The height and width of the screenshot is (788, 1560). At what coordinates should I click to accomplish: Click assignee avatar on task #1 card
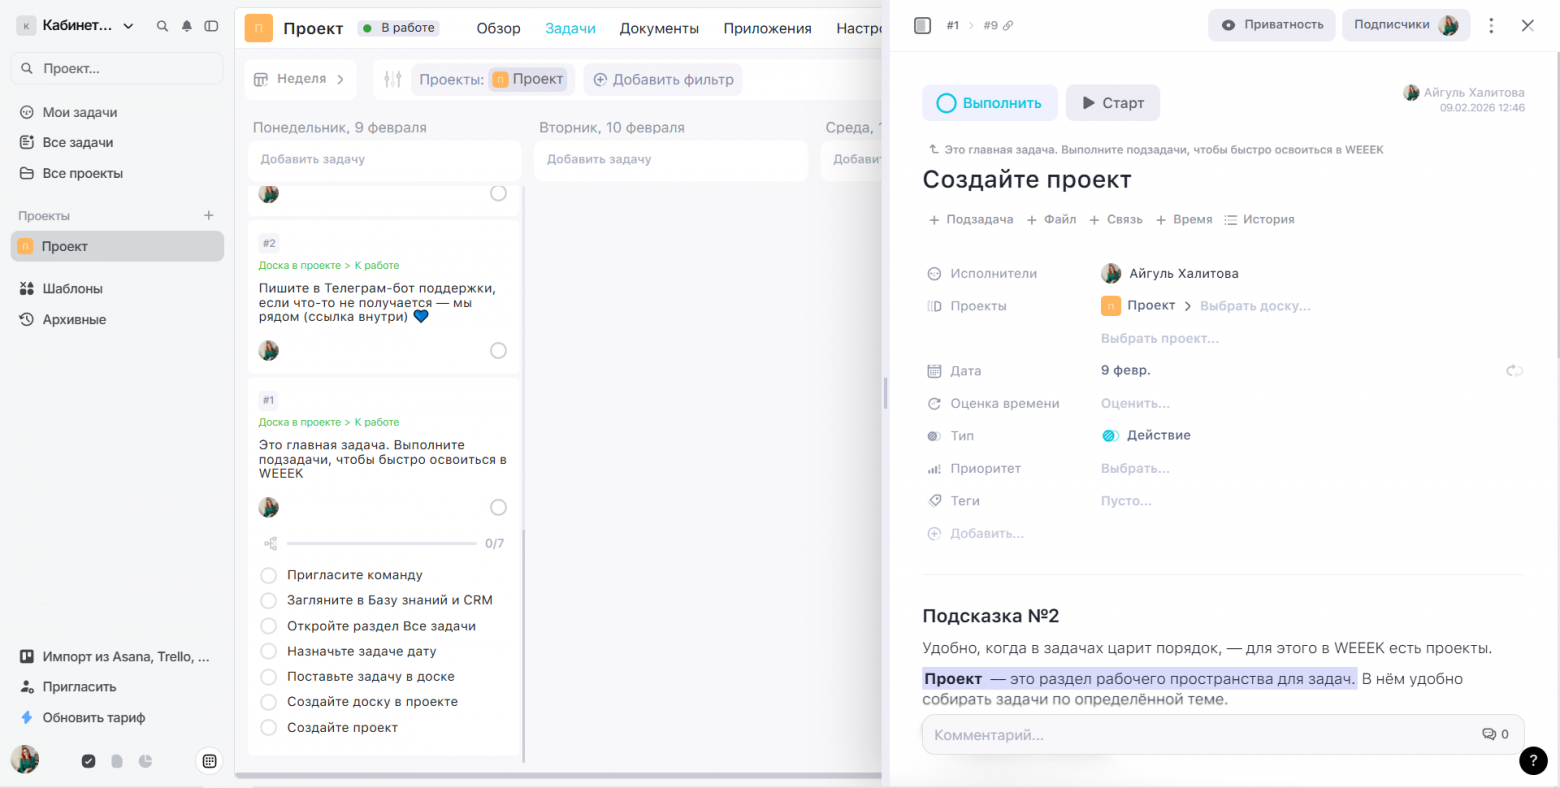[x=268, y=507]
